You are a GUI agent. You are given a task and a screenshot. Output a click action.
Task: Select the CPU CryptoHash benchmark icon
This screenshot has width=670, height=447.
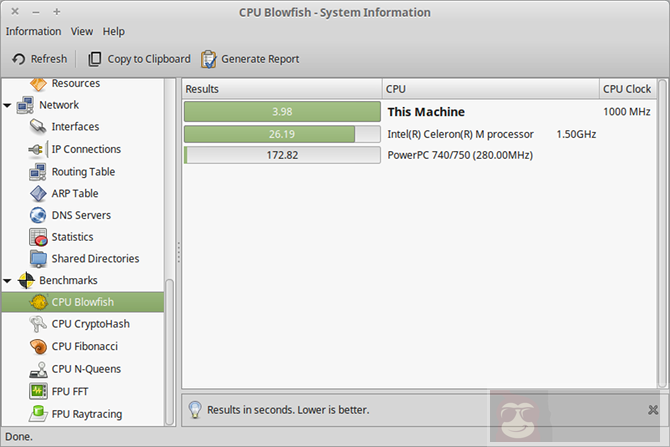[x=38, y=324]
